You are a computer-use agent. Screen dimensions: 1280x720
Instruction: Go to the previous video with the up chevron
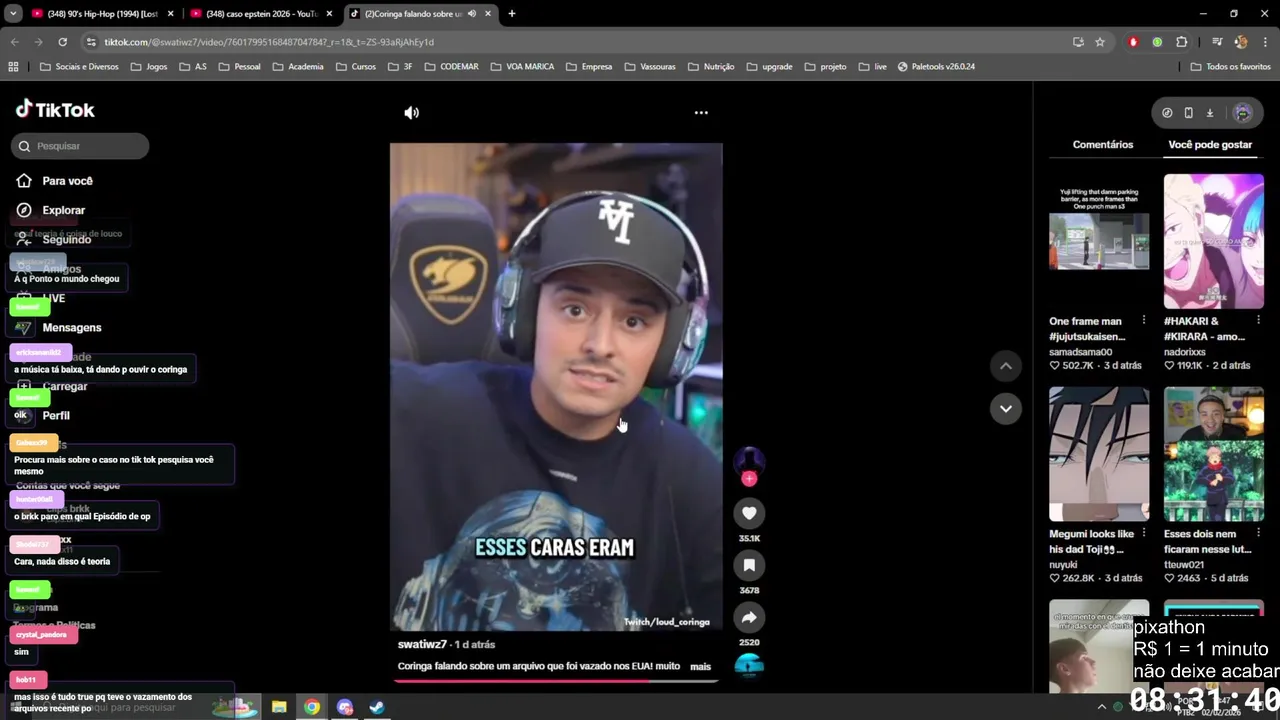1006,366
